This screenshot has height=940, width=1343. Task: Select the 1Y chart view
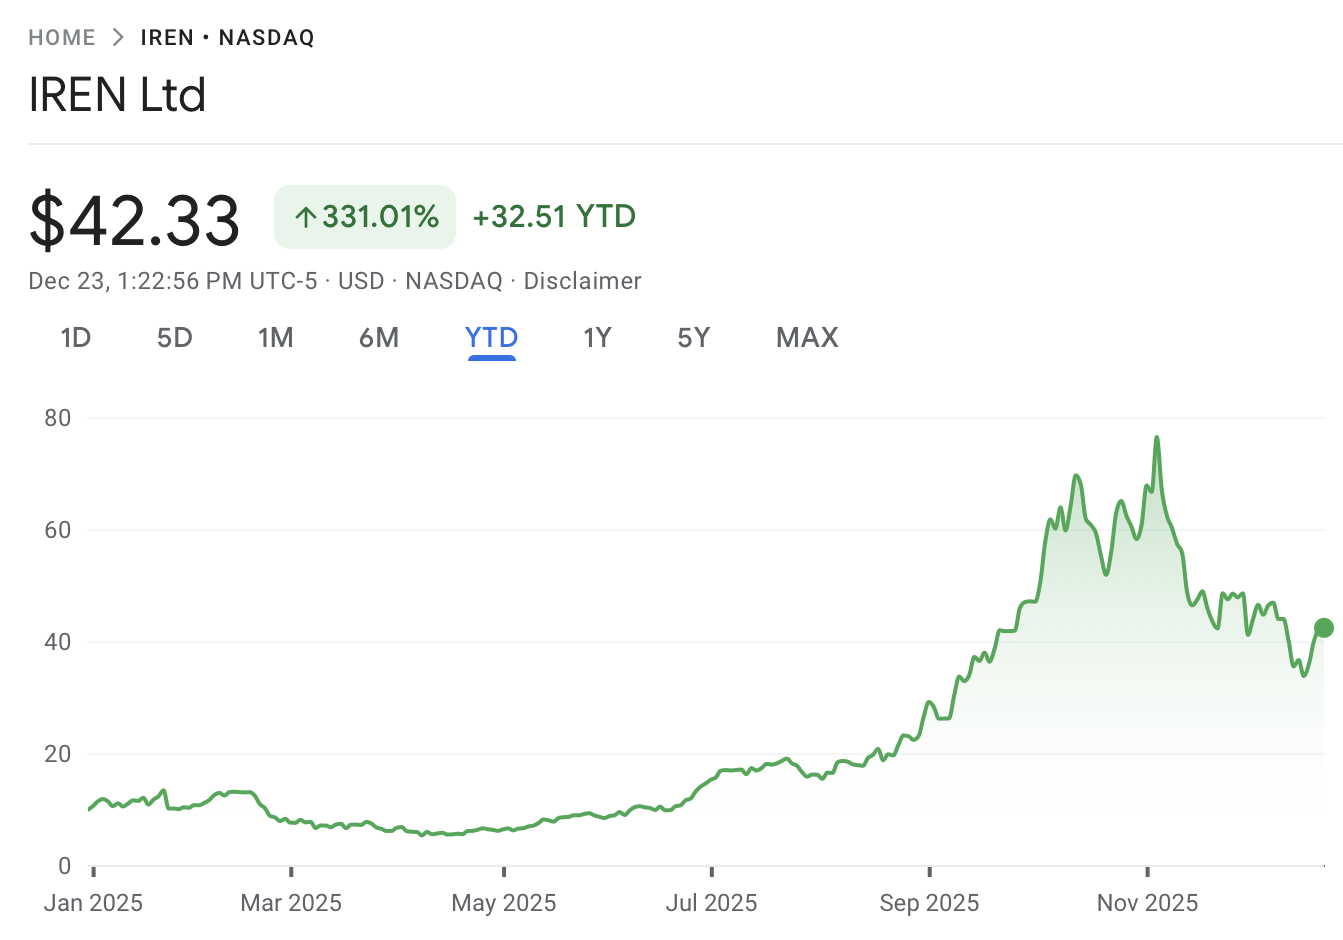(x=597, y=338)
